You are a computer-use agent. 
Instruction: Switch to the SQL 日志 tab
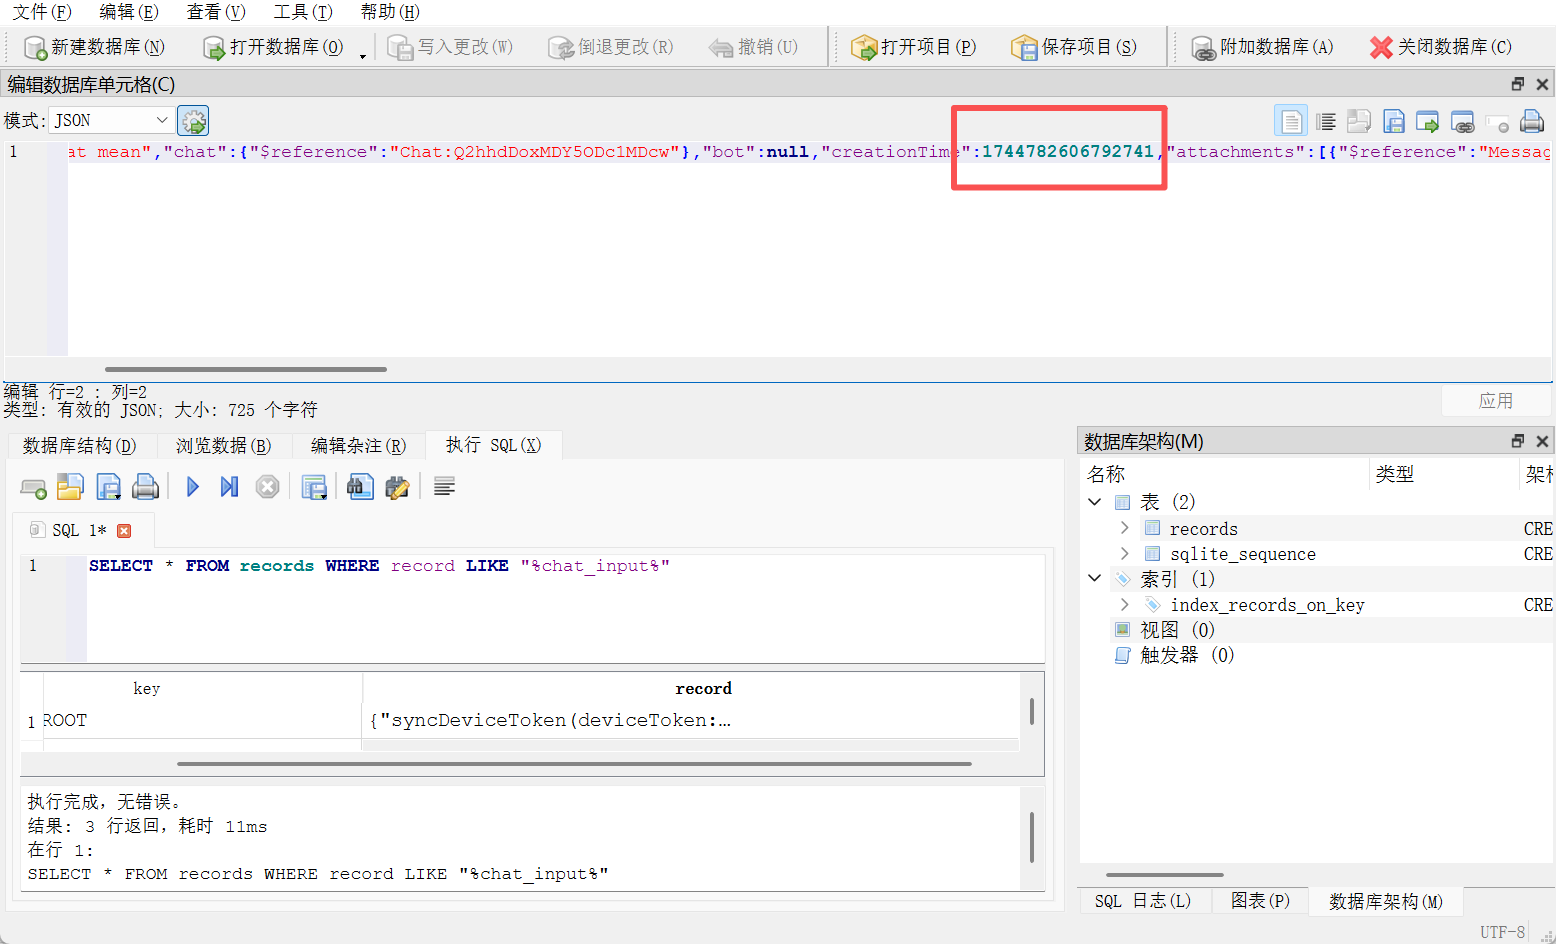1143,901
